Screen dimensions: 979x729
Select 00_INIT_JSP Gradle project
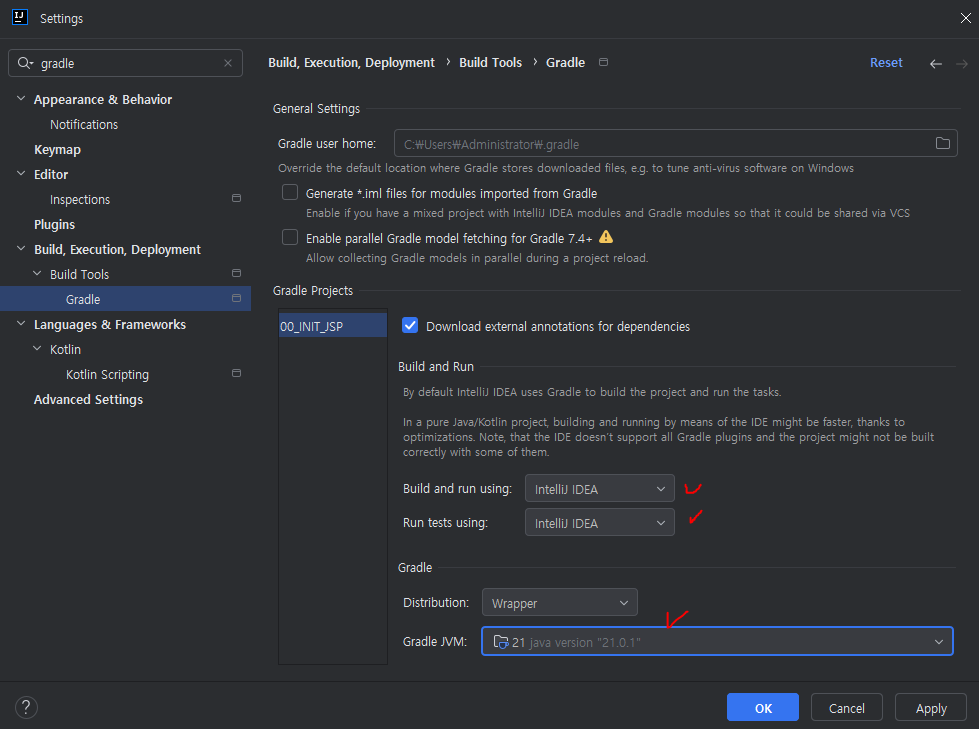333,326
